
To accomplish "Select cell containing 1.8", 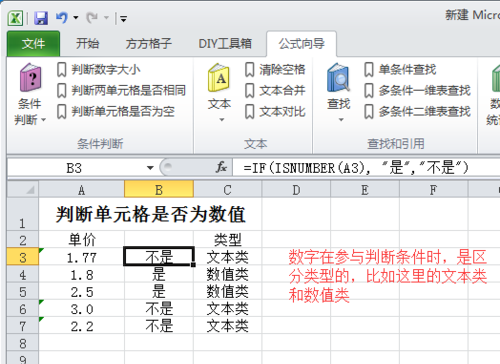I will [82, 274].
